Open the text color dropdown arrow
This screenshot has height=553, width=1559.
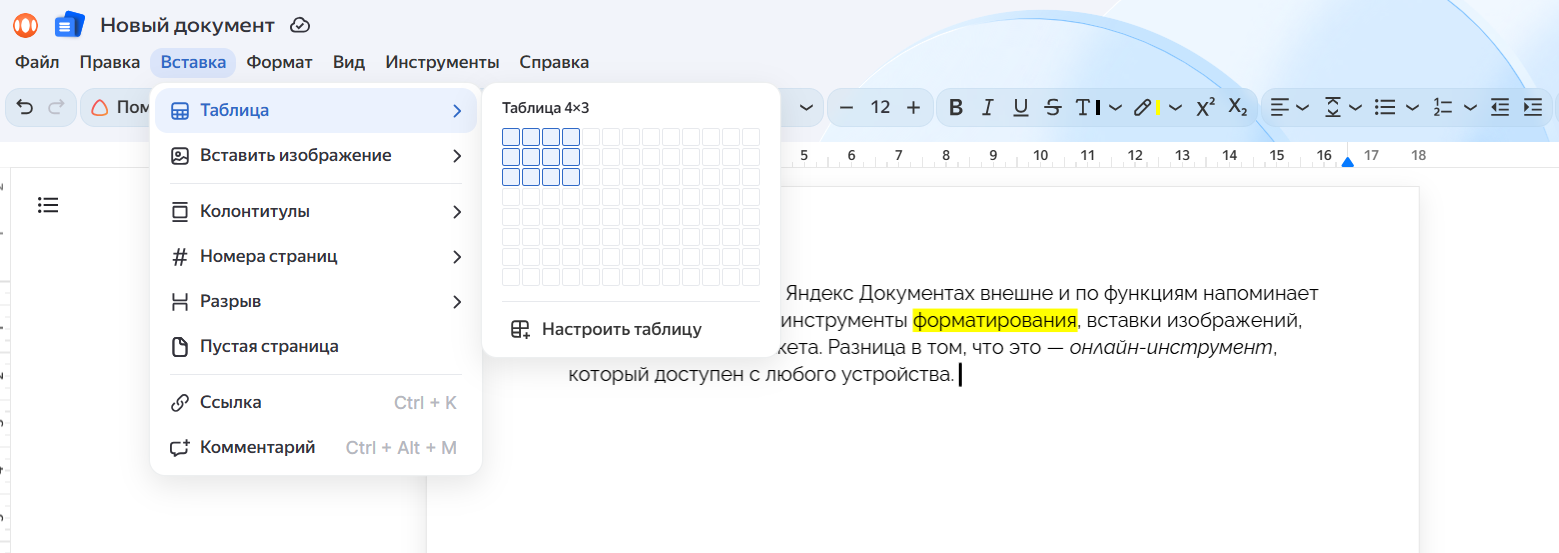click(1115, 108)
